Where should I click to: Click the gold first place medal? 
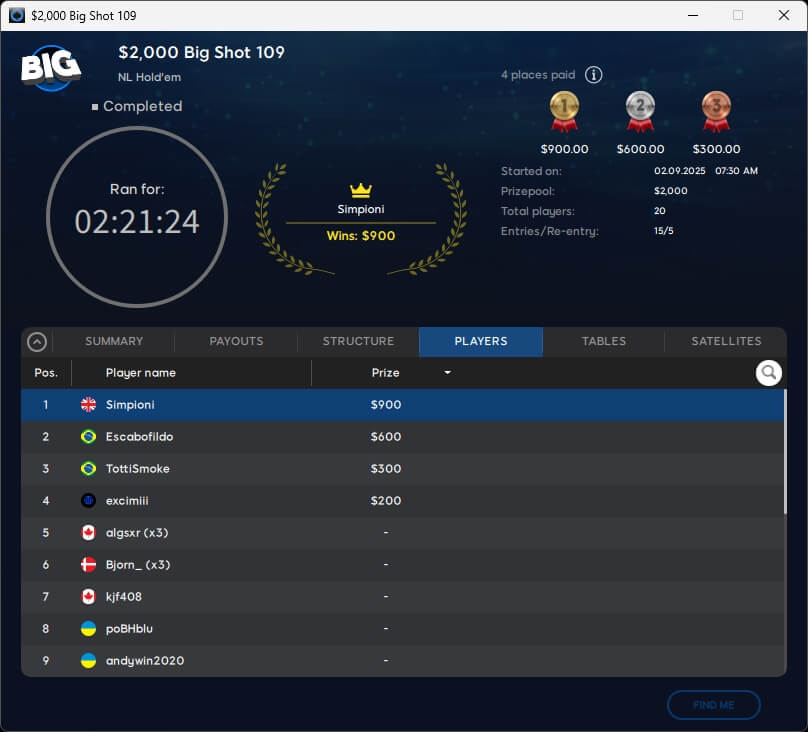(x=564, y=111)
